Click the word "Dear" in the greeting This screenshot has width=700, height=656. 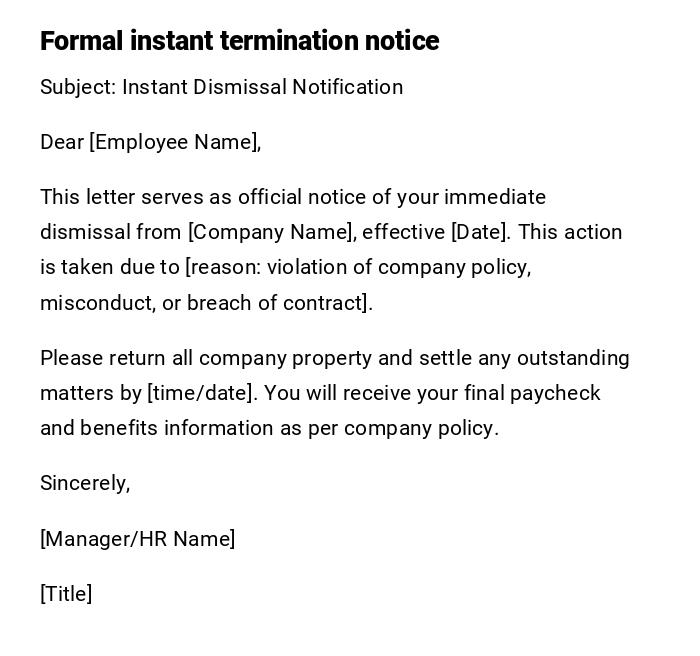click(61, 142)
